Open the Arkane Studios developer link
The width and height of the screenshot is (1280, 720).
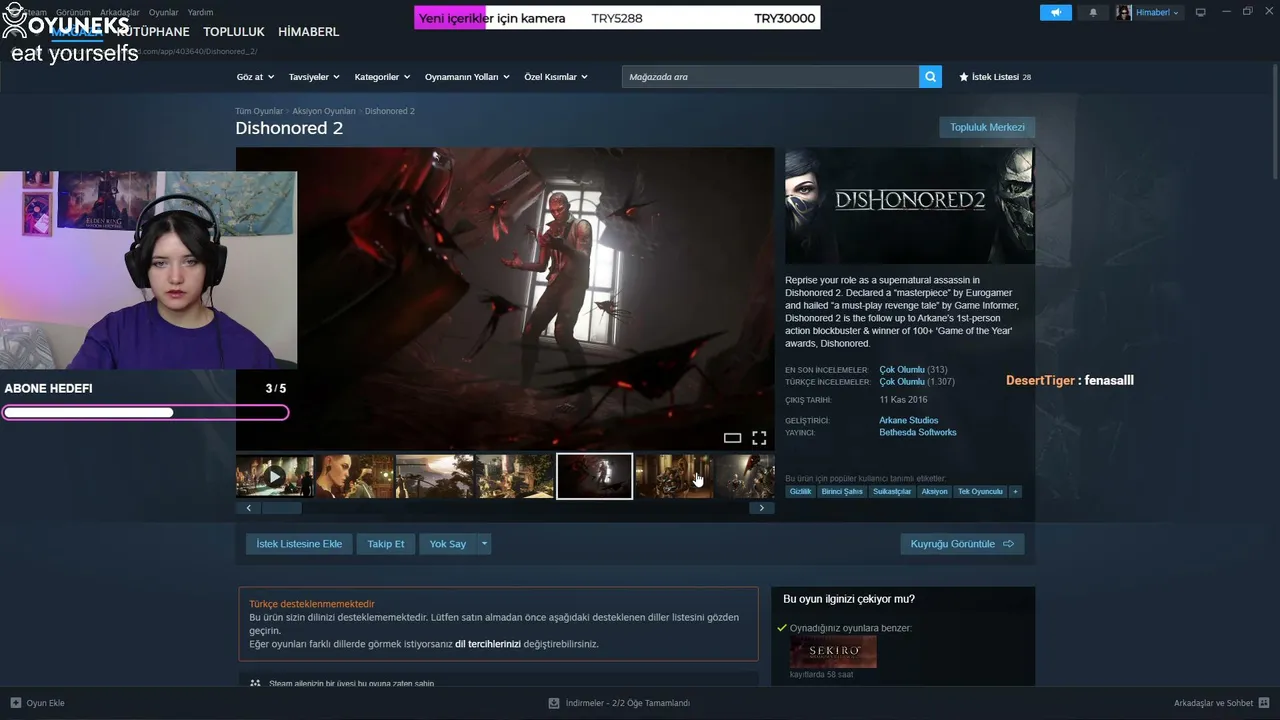[908, 421]
